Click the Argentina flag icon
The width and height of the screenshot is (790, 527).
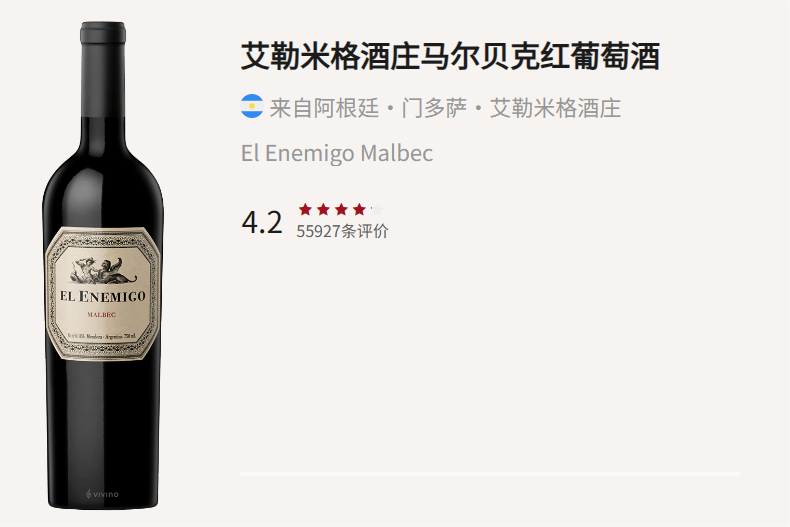click(252, 106)
